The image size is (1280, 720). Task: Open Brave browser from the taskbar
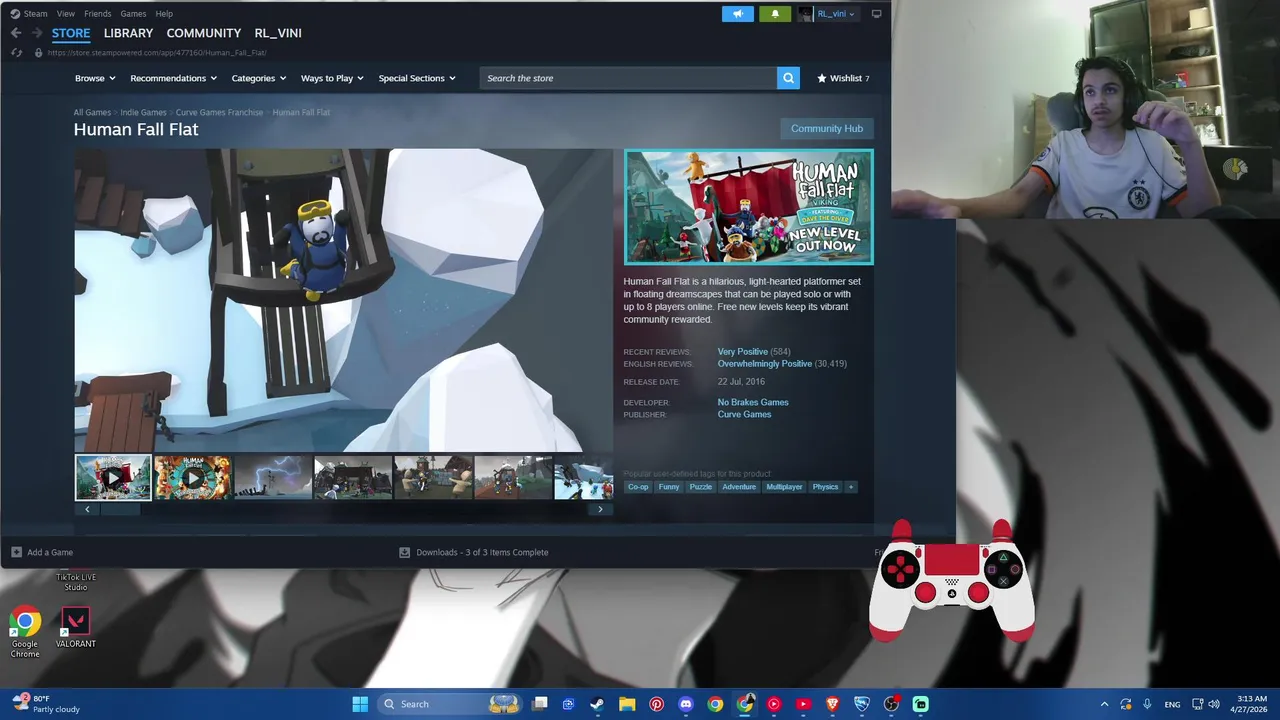pos(832,704)
